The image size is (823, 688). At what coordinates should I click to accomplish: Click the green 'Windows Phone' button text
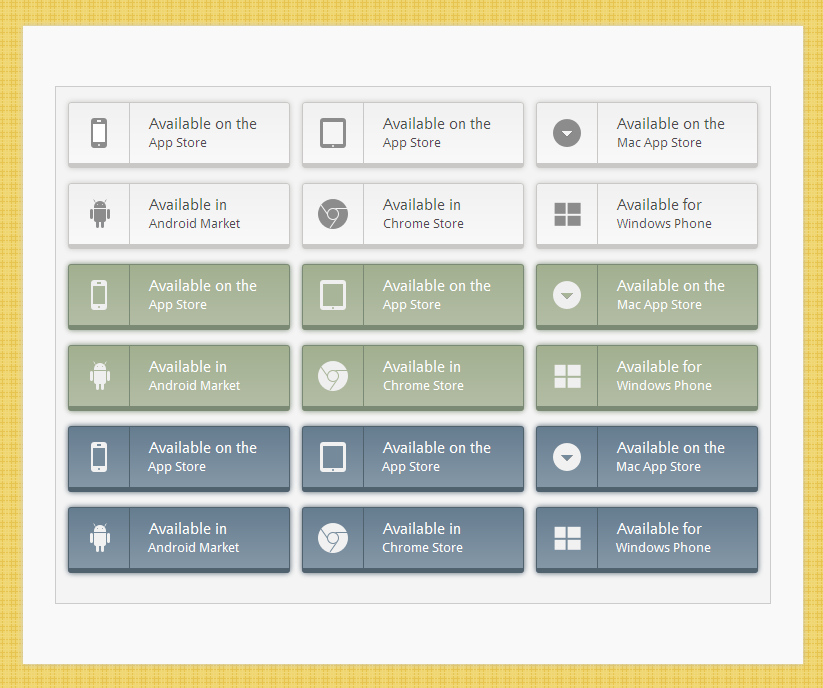[x=664, y=386]
